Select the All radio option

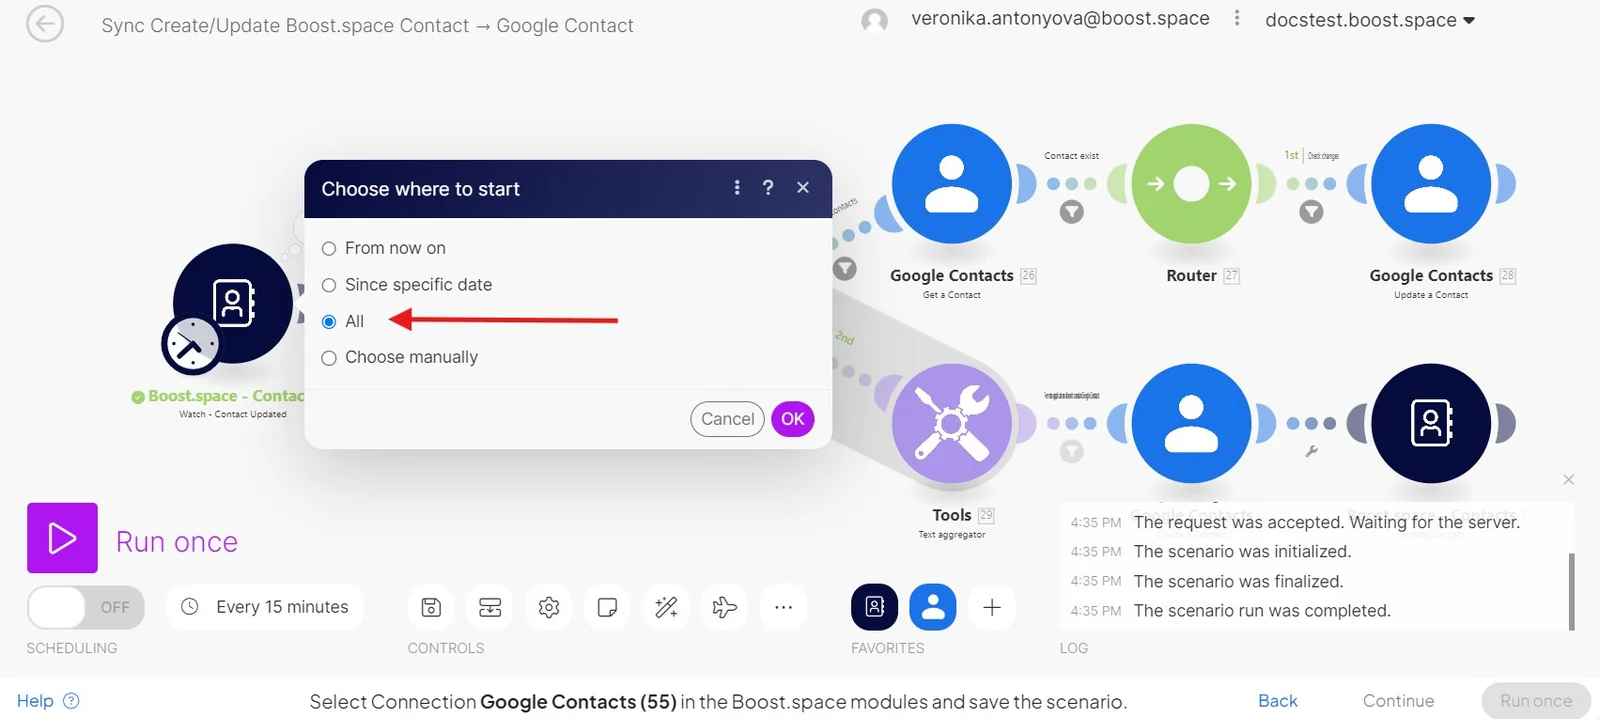[329, 322]
